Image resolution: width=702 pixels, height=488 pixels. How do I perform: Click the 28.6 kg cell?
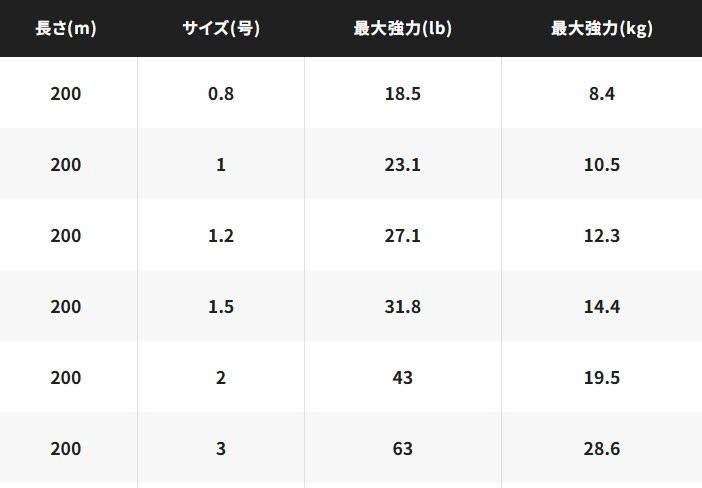(601, 449)
